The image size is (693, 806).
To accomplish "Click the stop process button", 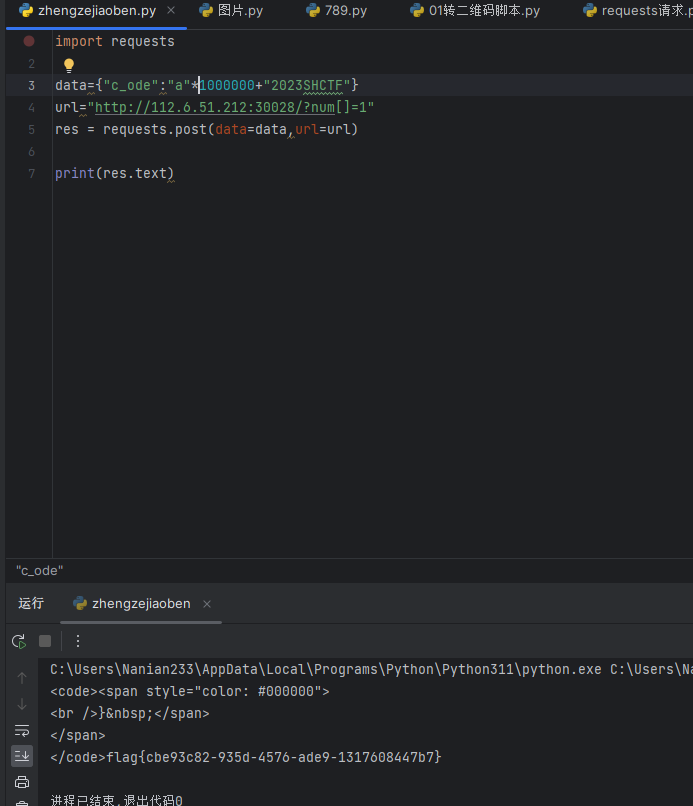I will [x=45, y=641].
